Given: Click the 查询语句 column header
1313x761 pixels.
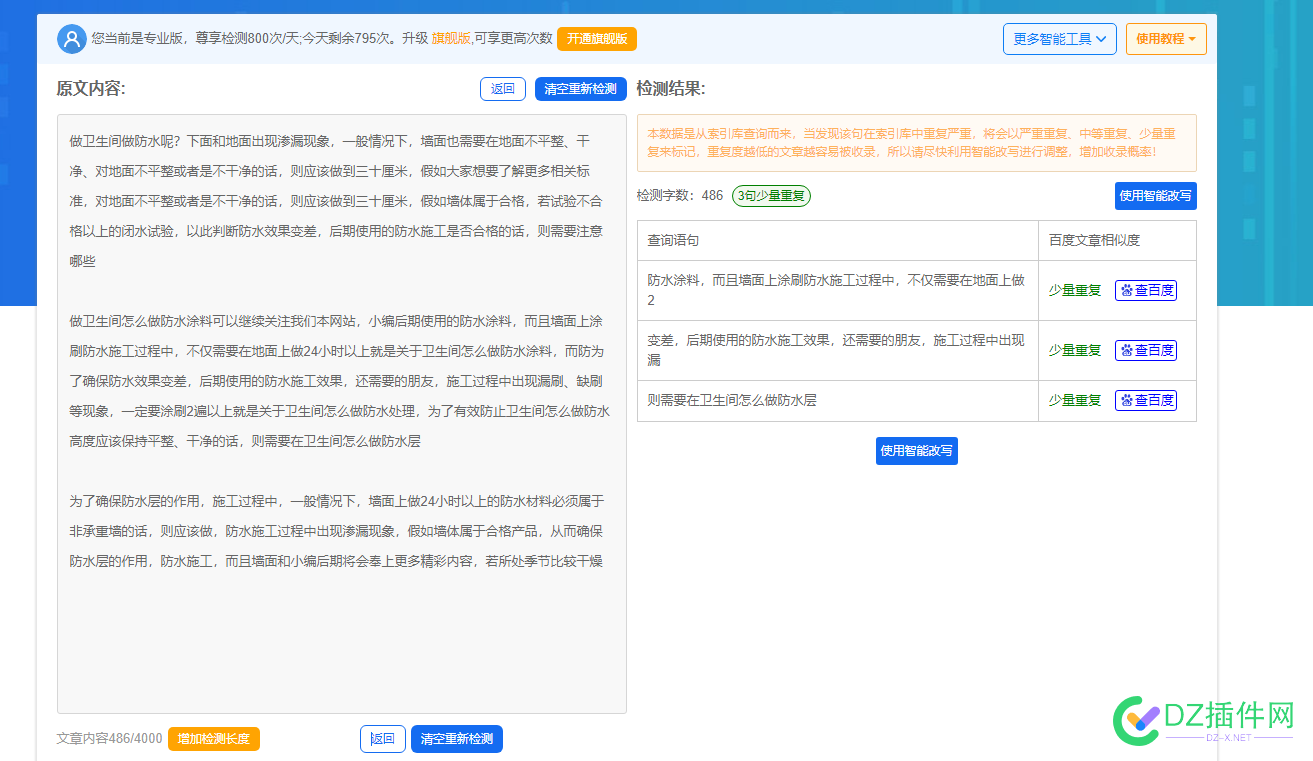Looking at the screenshot, I should point(674,241).
